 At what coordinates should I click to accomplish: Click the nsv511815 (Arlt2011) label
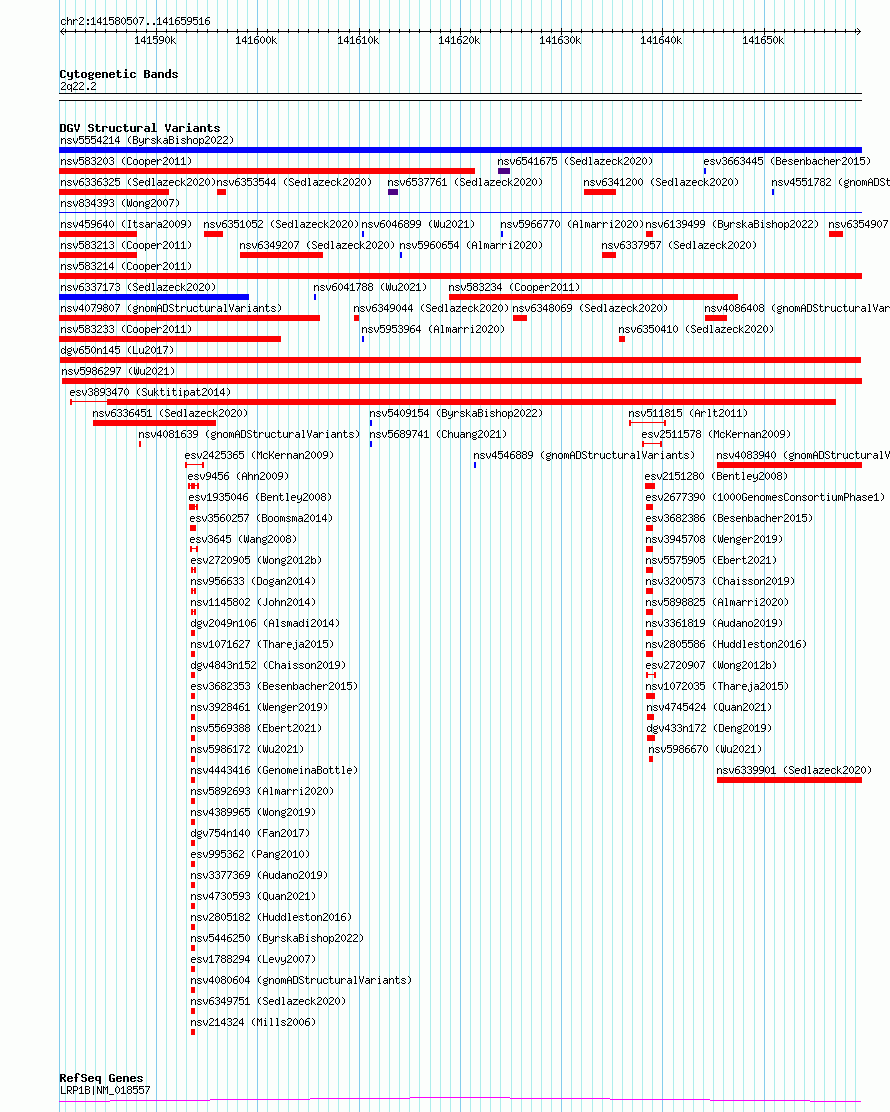688,413
